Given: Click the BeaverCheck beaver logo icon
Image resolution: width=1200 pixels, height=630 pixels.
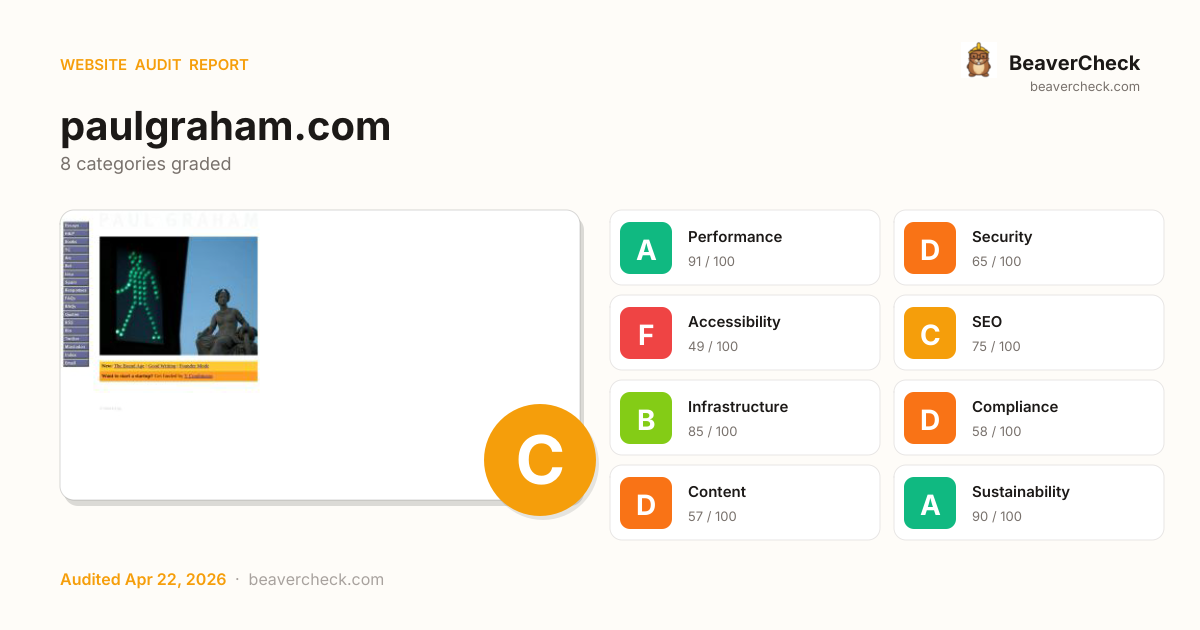Looking at the screenshot, I should (978, 61).
